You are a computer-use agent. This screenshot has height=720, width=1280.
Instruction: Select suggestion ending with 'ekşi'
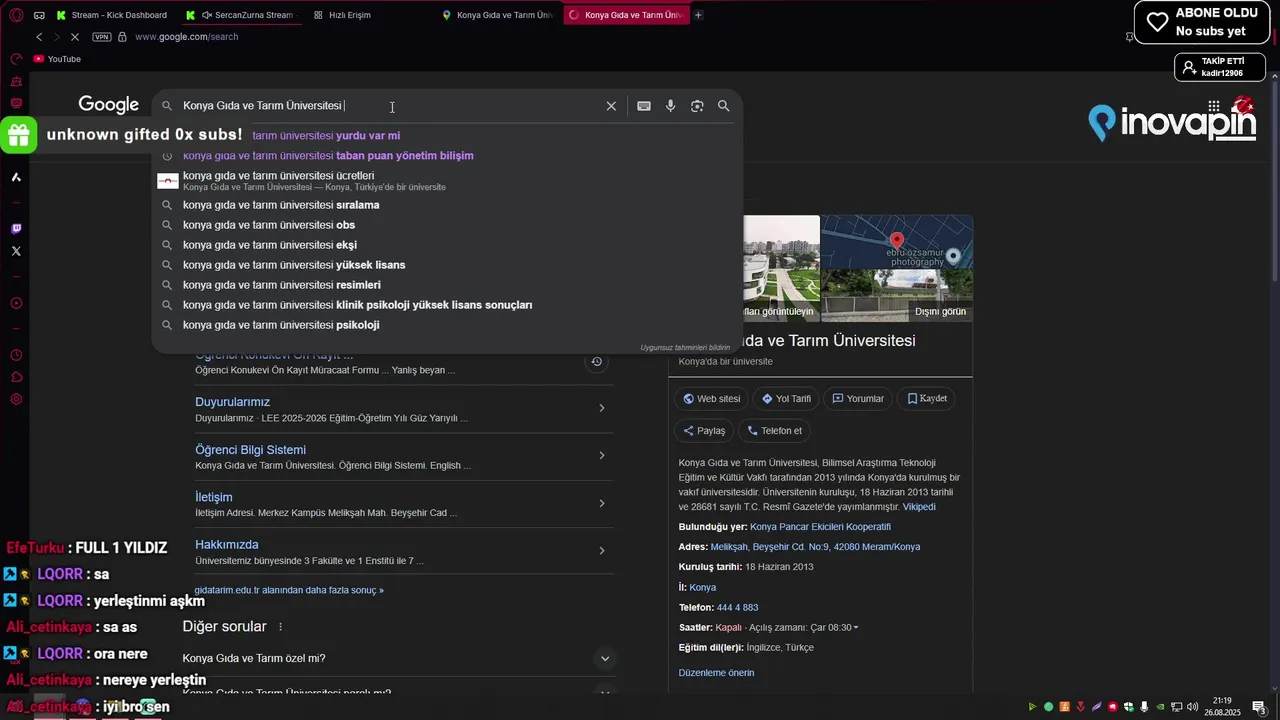[448, 245]
